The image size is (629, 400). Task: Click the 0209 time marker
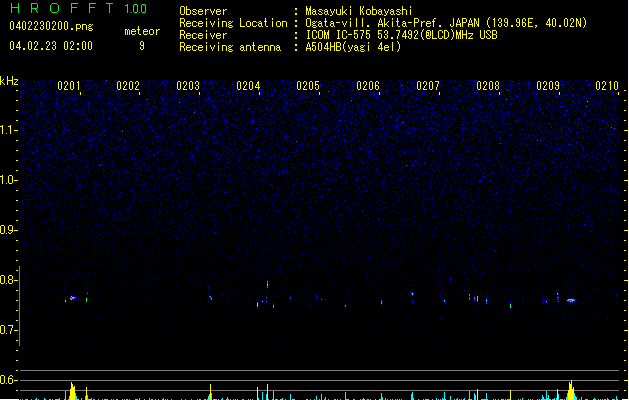(x=548, y=86)
